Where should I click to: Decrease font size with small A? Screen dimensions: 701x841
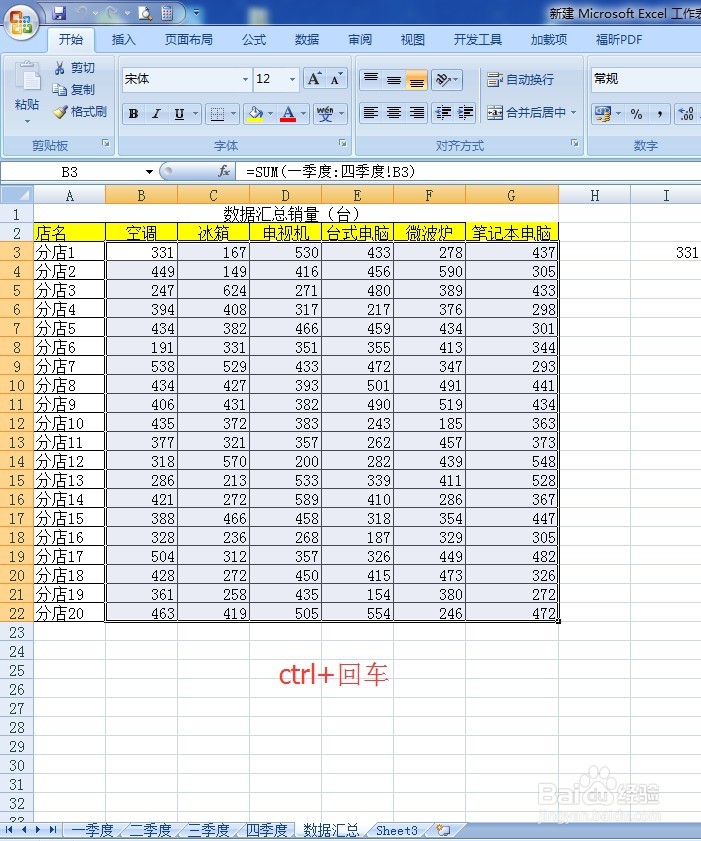336,79
